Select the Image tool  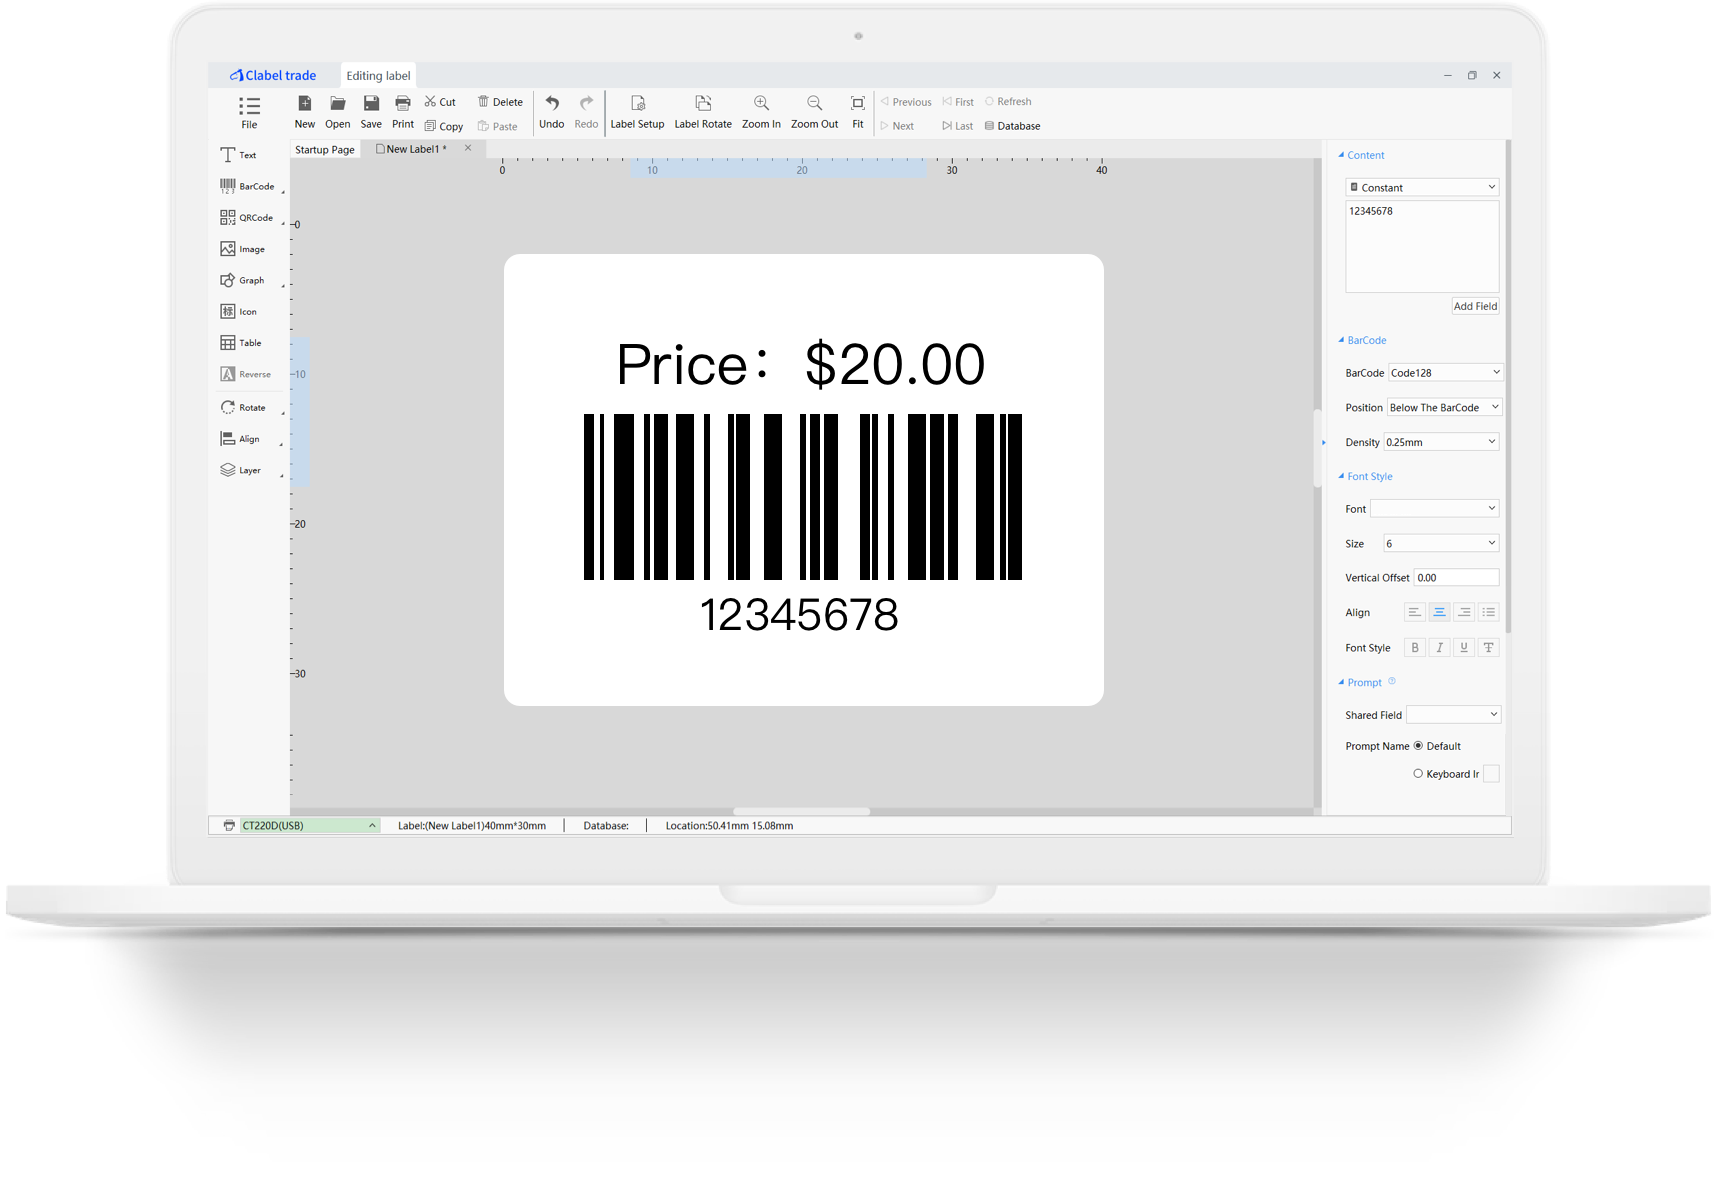[242, 249]
